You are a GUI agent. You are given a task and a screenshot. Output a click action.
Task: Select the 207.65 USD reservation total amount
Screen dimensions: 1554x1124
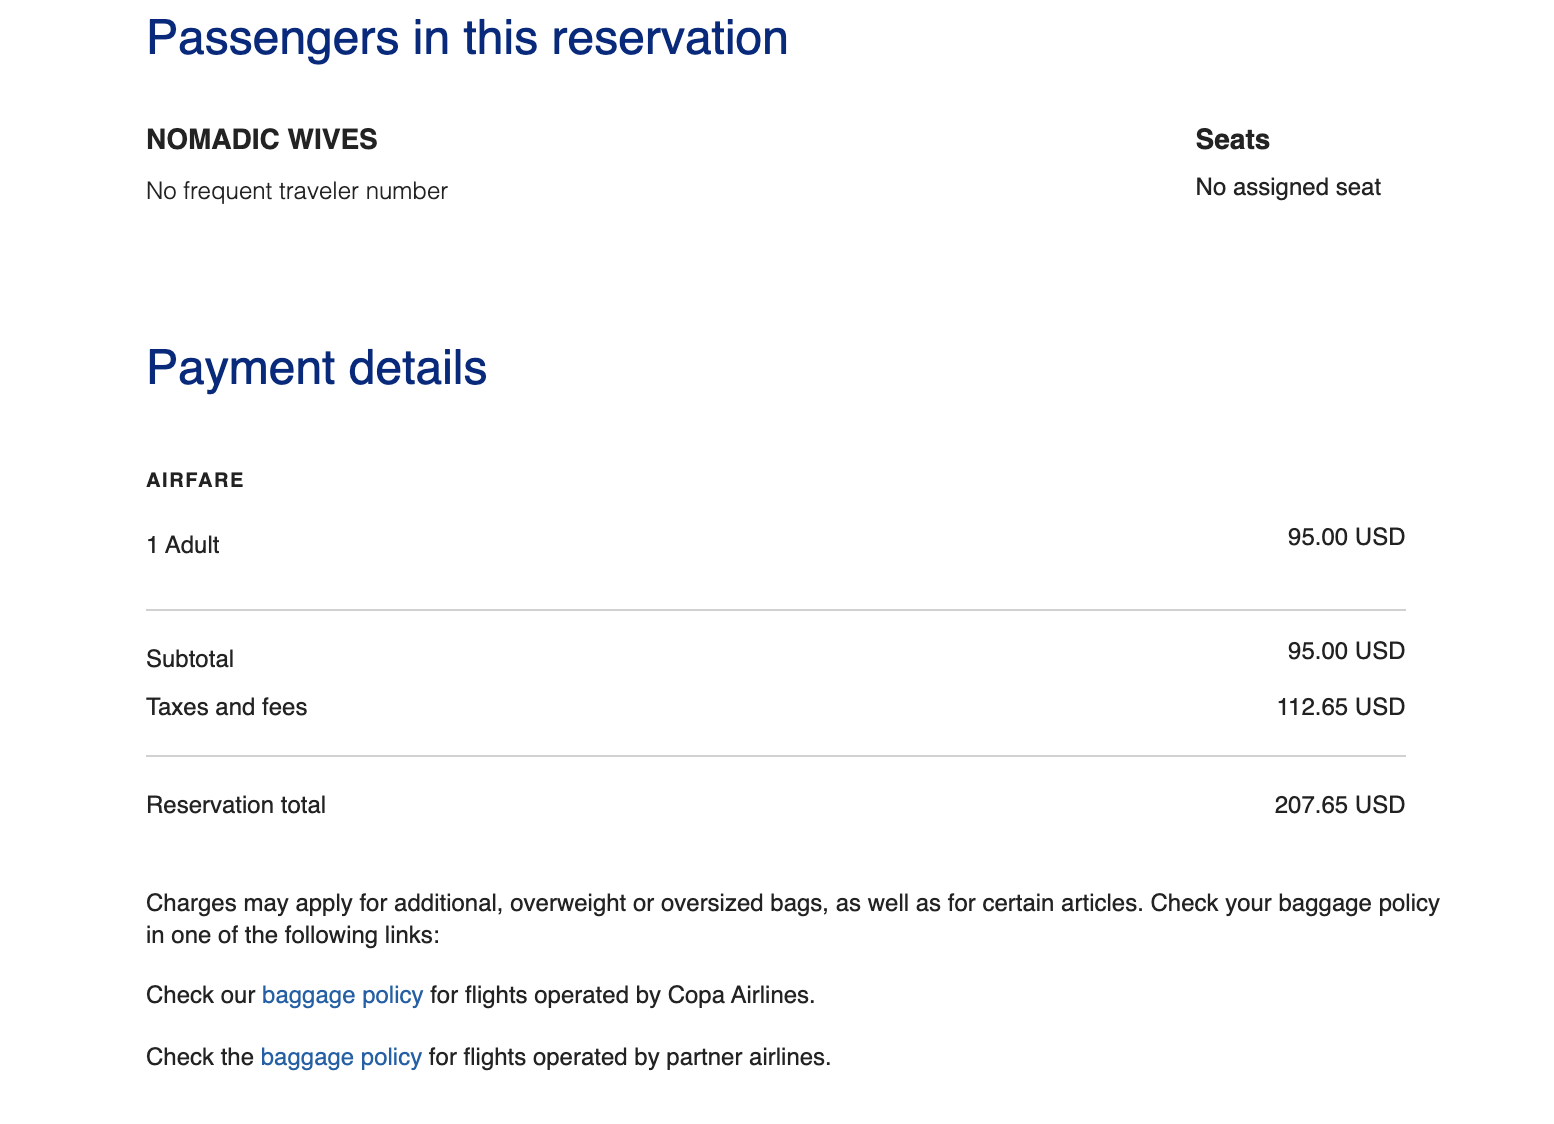(x=1340, y=805)
